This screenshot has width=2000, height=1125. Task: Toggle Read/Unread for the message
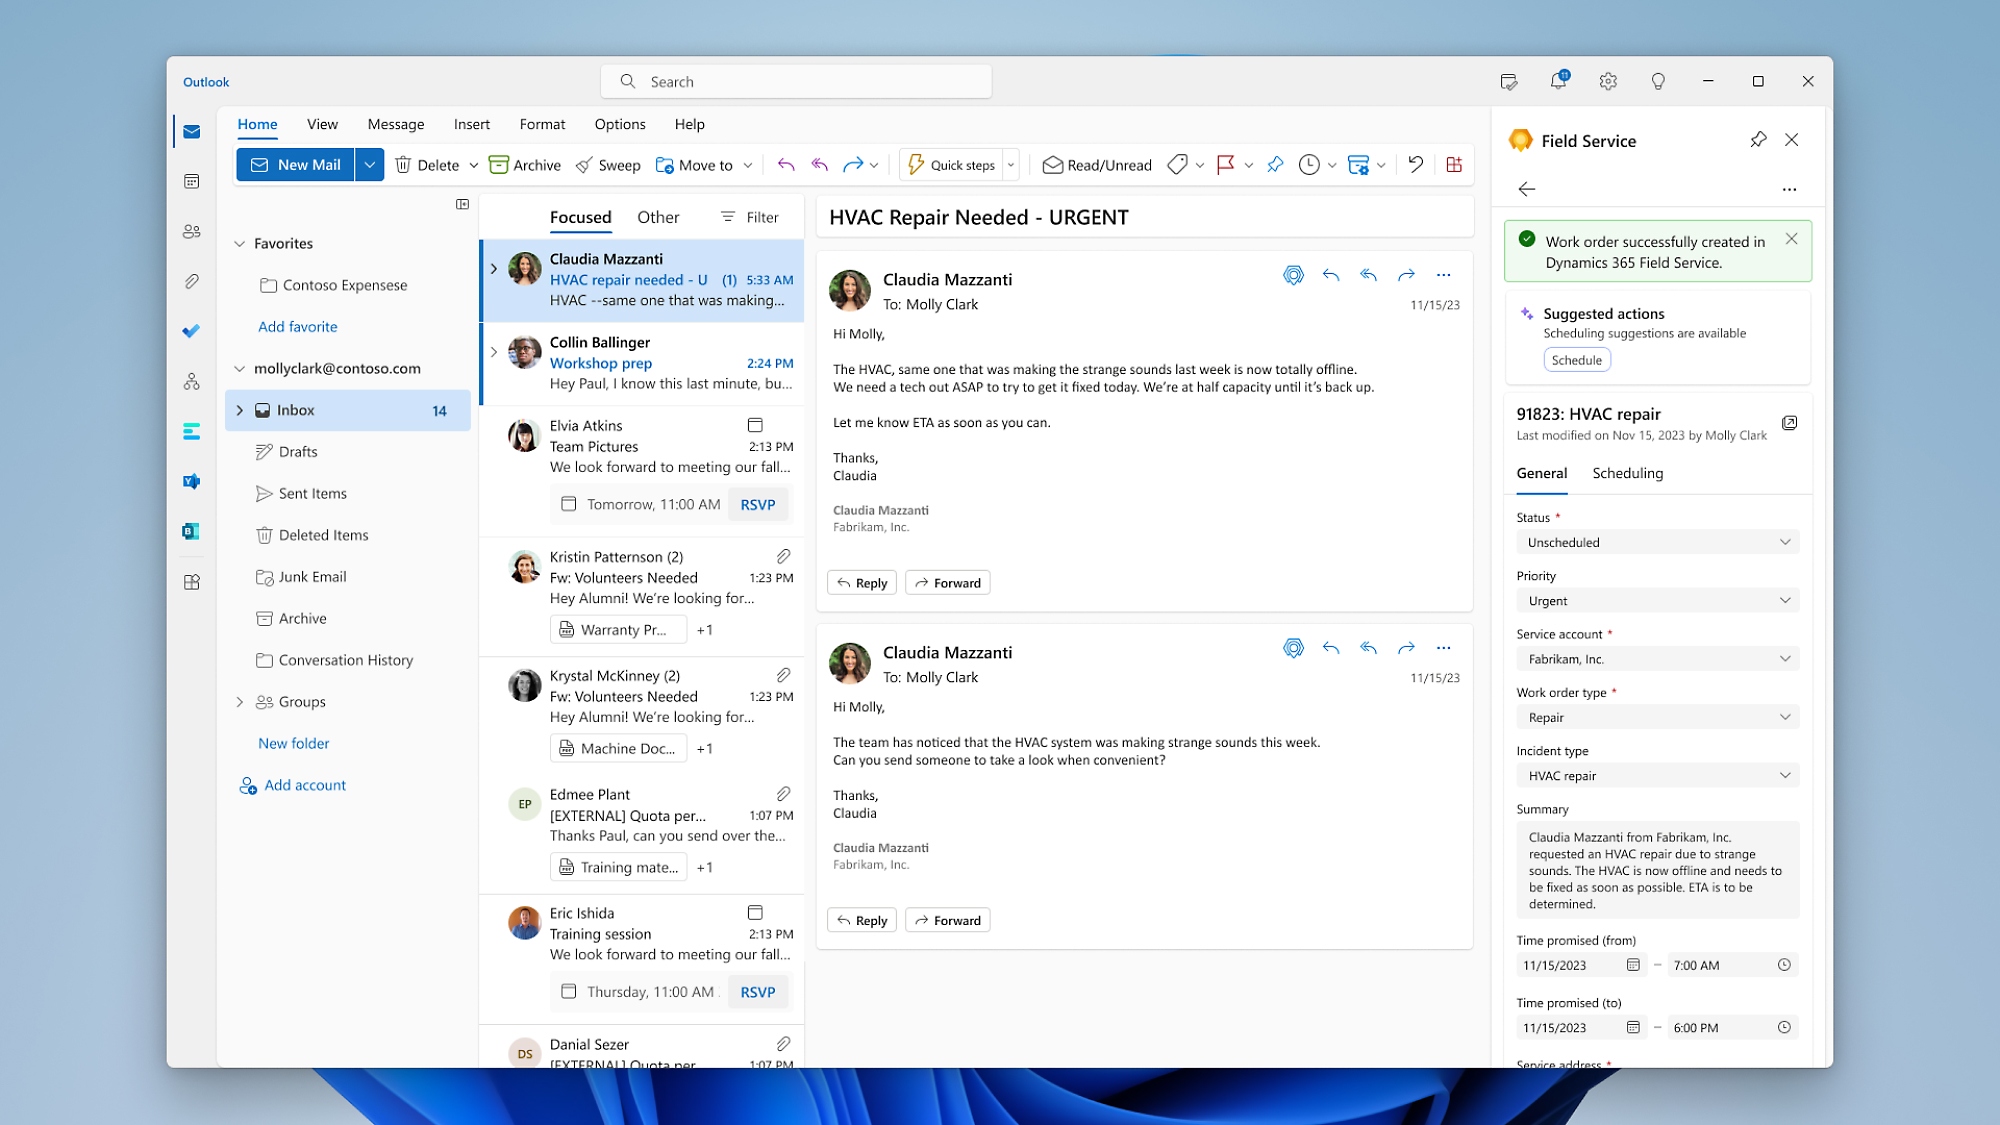tap(1097, 165)
